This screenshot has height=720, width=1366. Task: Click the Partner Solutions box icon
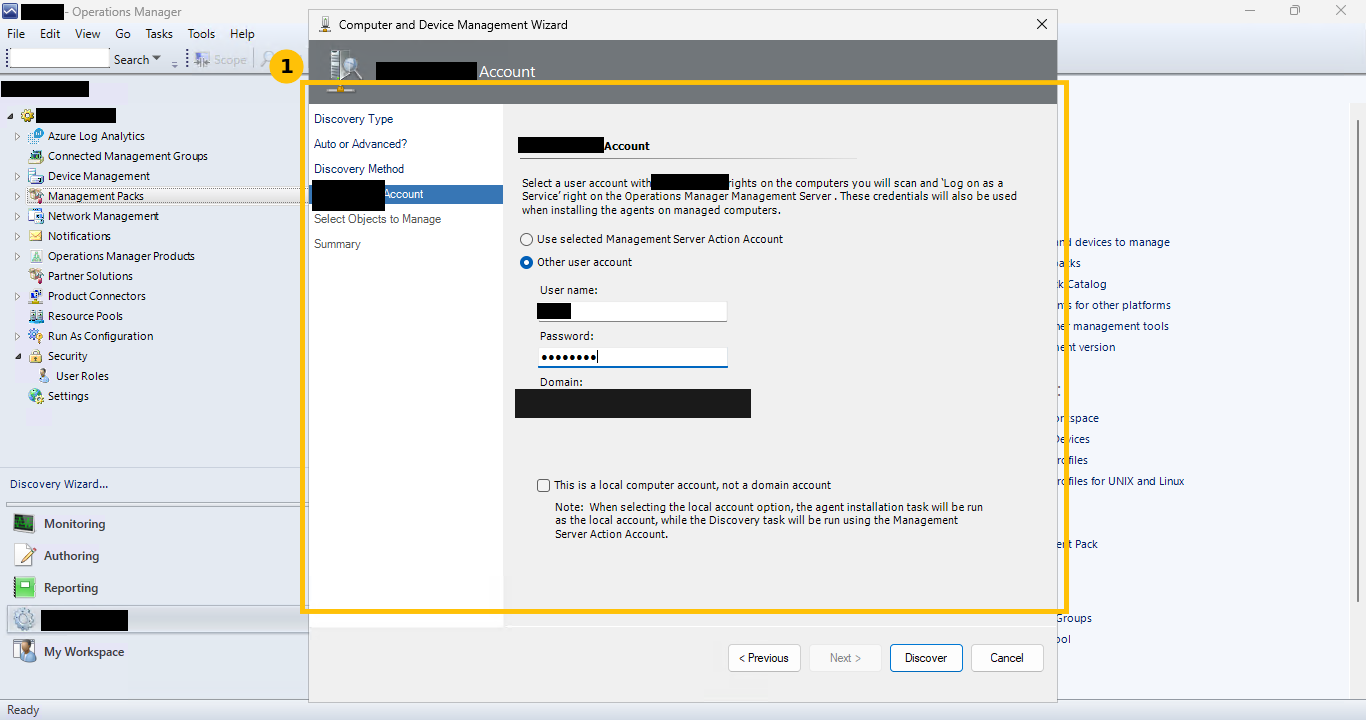pos(36,276)
